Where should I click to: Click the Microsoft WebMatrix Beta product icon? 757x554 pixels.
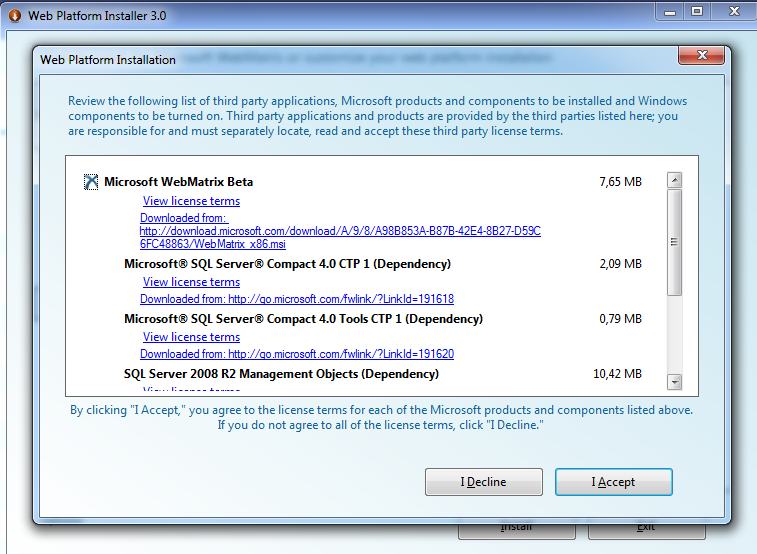91,182
